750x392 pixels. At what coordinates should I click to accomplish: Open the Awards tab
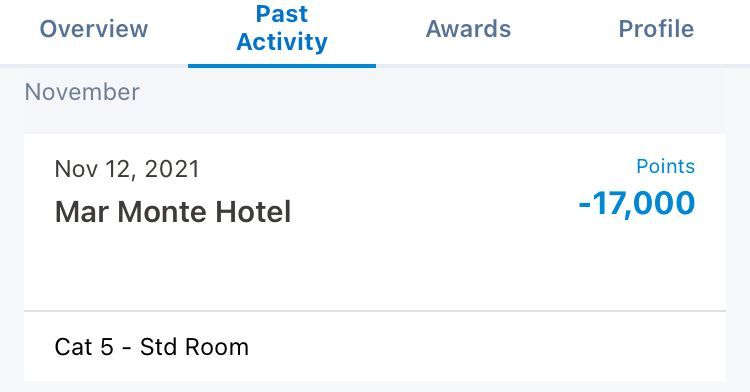pyautogui.click(x=468, y=29)
